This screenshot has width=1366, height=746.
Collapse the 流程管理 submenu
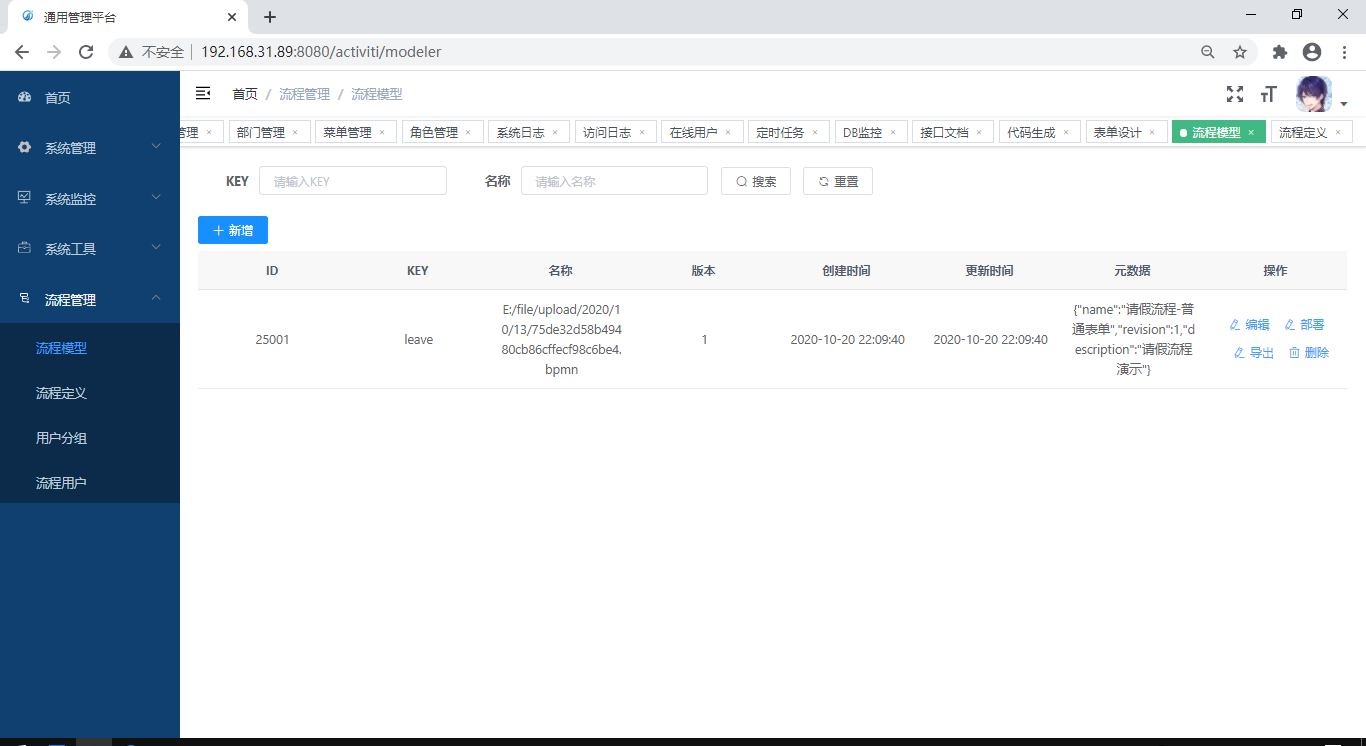pyautogui.click(x=156, y=297)
